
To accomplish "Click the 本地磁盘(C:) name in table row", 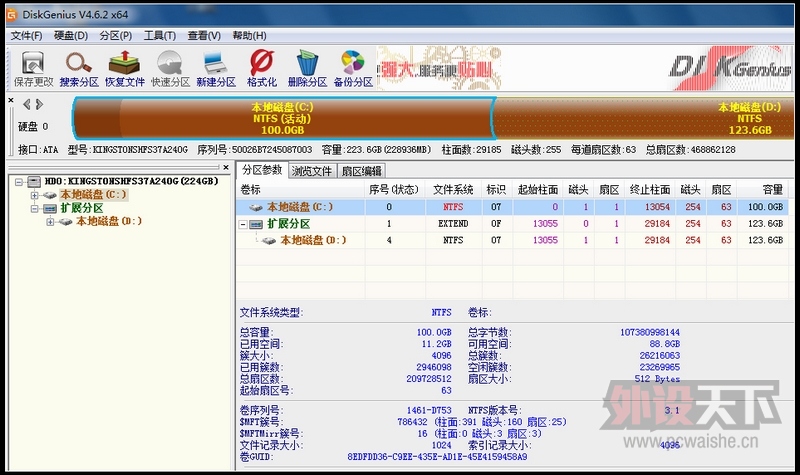I will (x=300, y=207).
